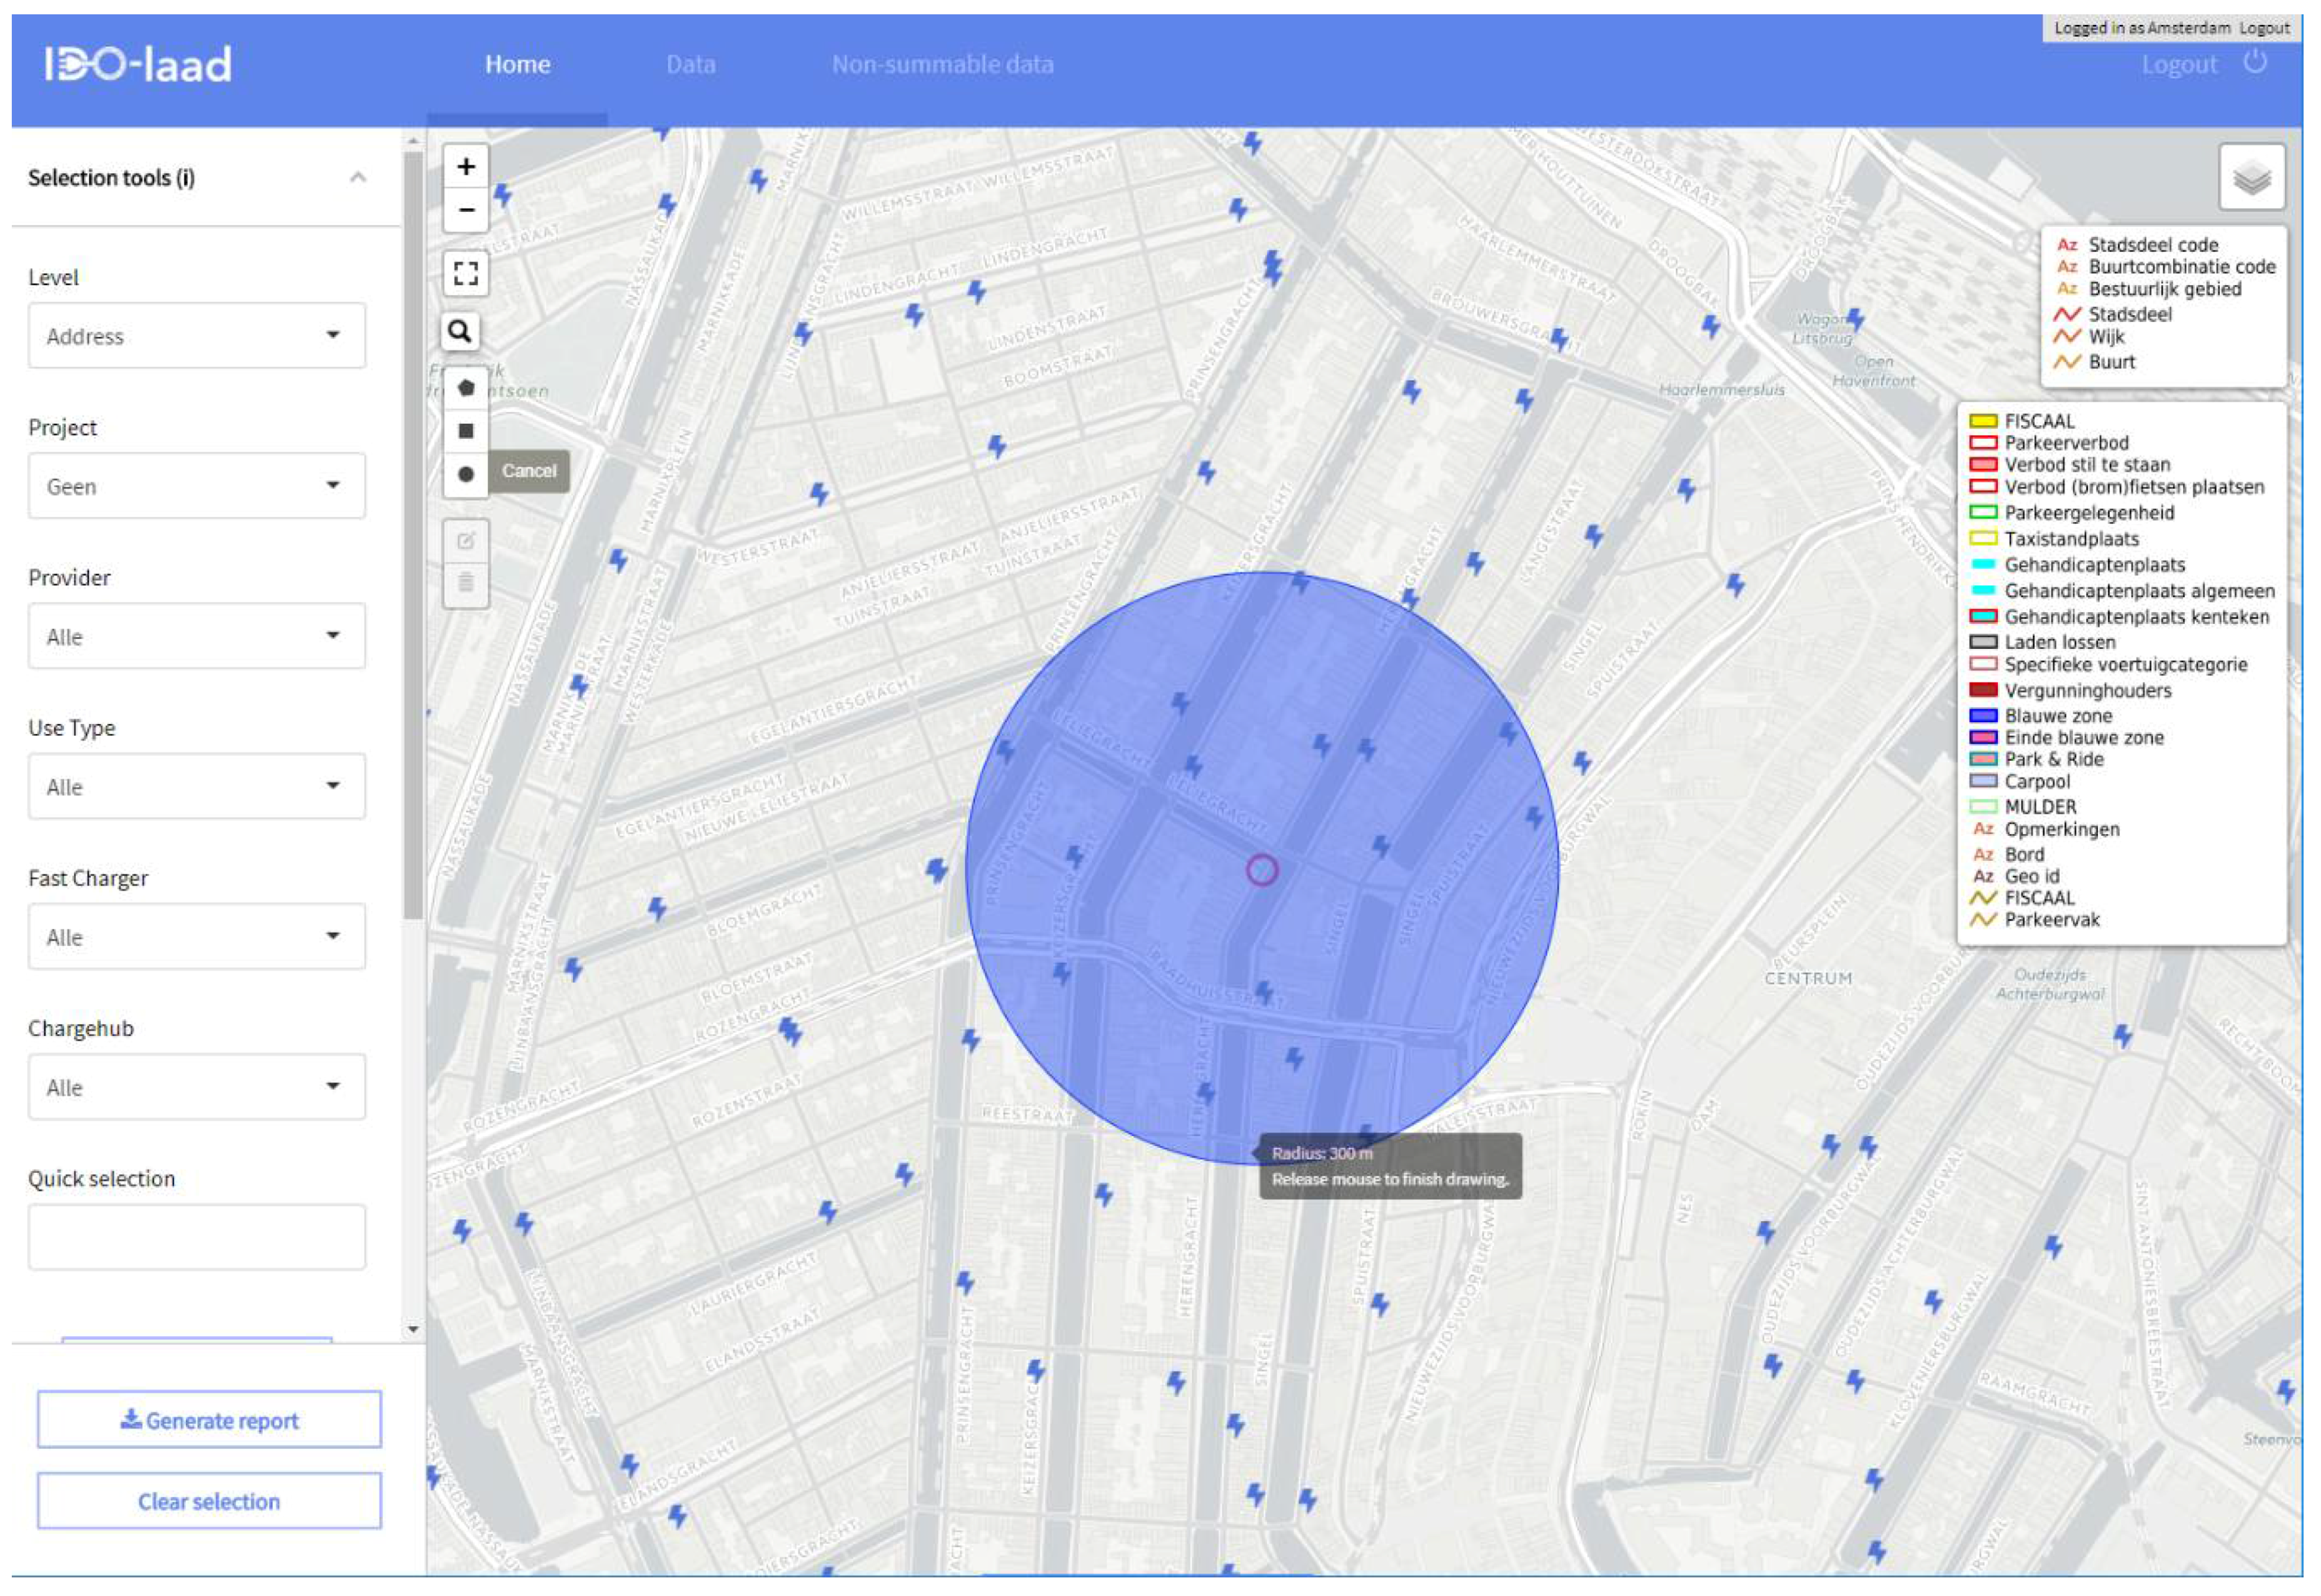Select the polygon drawing tool
This screenshot has height=1596, width=2321.
click(x=465, y=388)
